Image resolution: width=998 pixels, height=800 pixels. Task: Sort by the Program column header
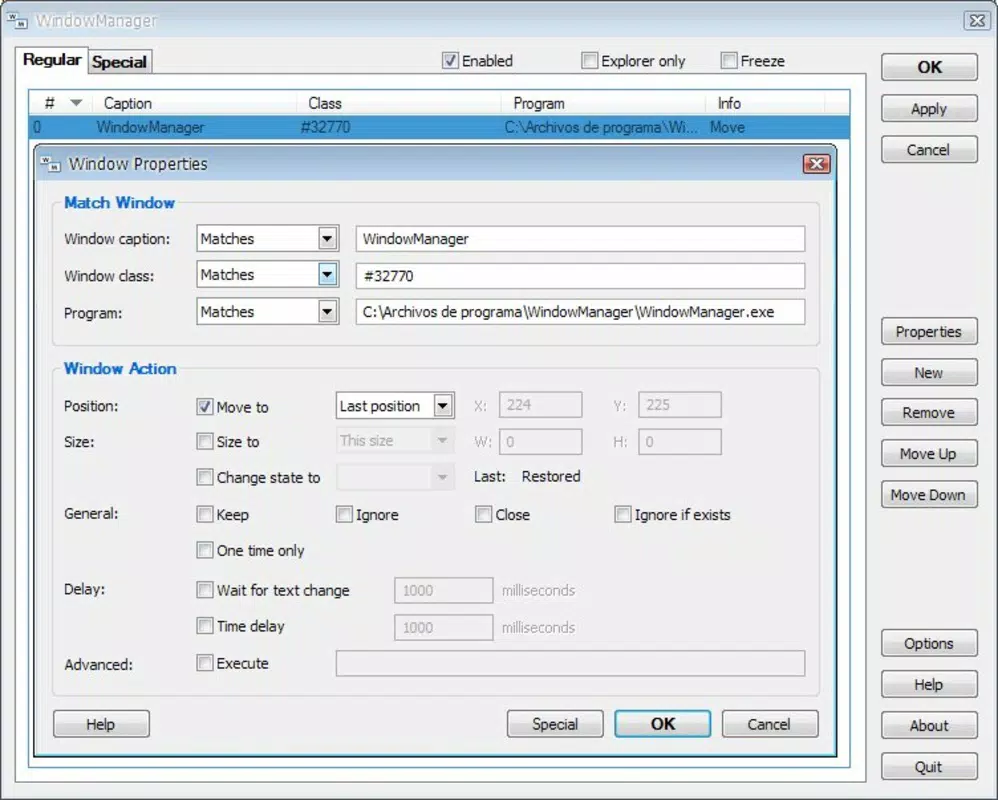tap(603, 103)
